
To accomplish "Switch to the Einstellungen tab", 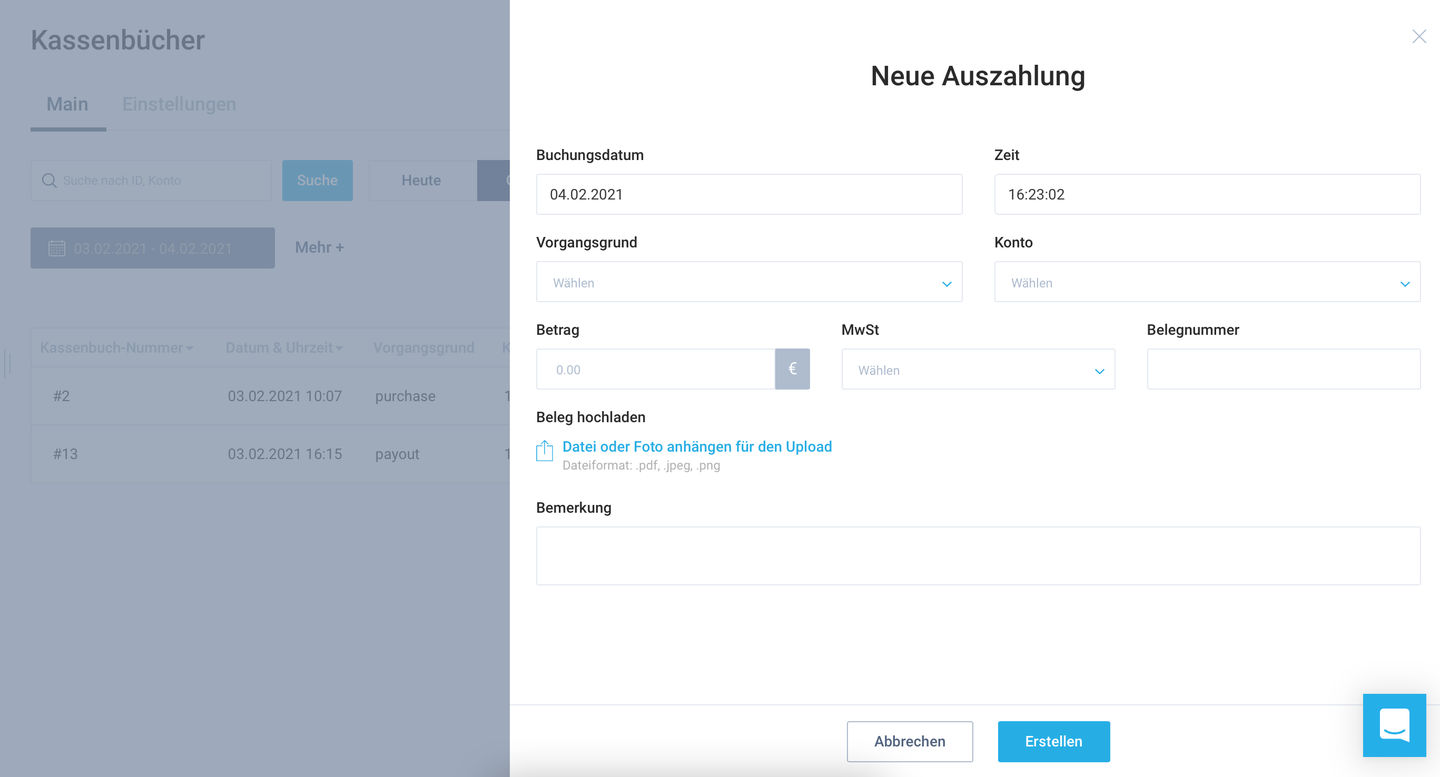I will 179,104.
